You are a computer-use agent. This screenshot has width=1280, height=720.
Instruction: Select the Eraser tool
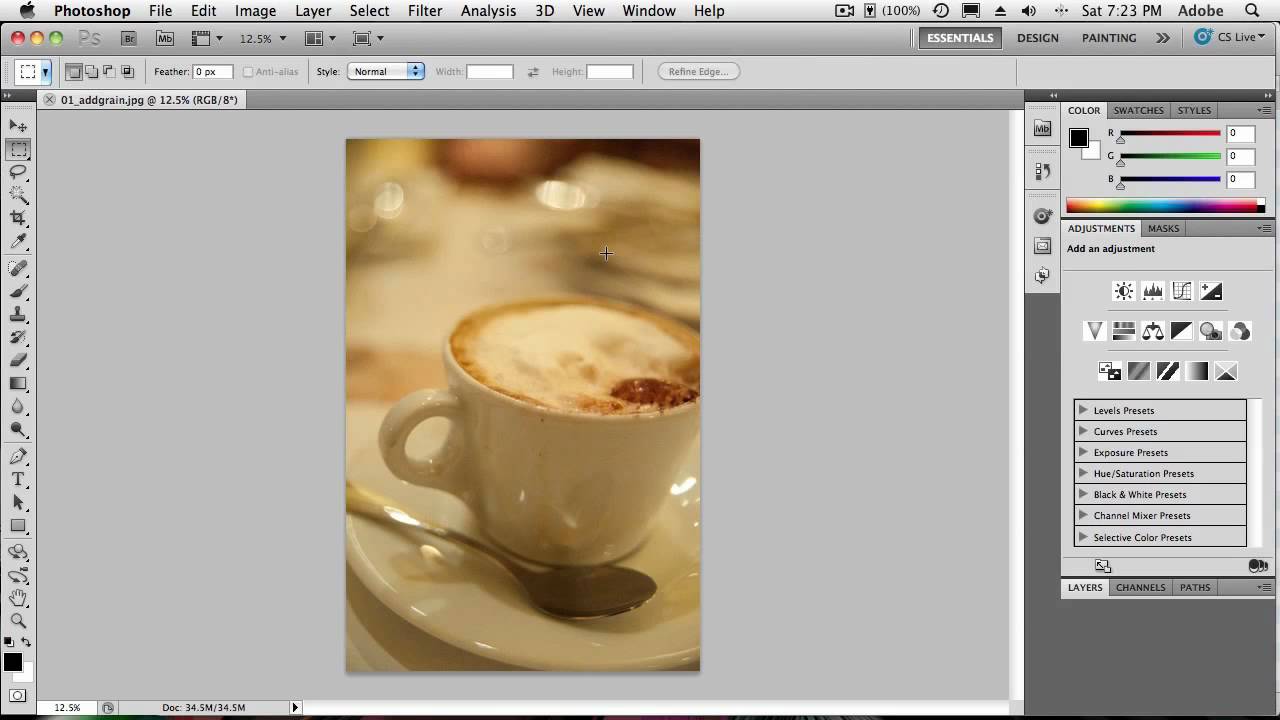coord(18,360)
